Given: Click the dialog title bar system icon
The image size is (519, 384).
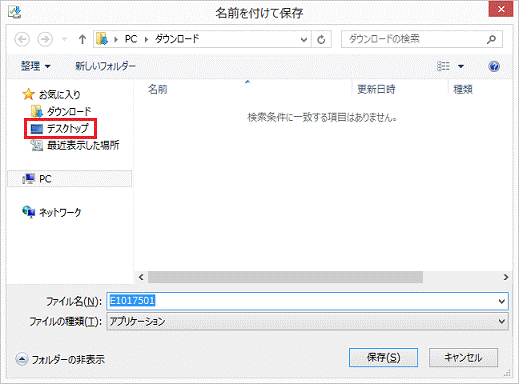Looking at the screenshot, I should (15, 13).
